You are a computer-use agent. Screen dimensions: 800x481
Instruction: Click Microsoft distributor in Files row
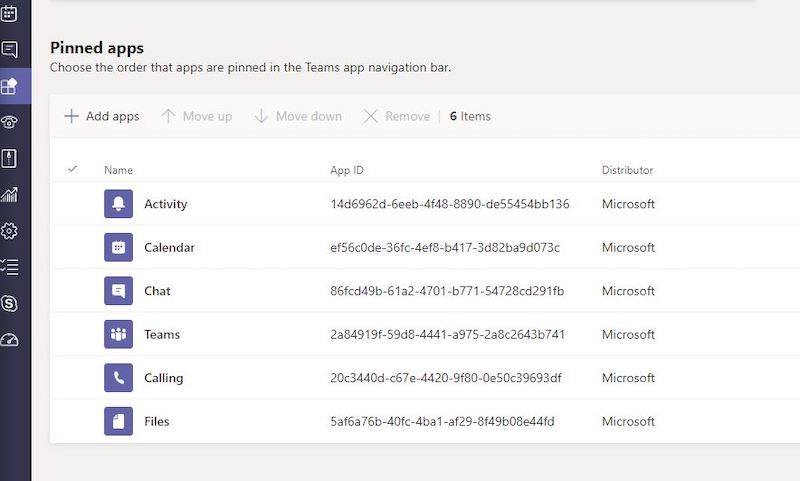[628, 421]
